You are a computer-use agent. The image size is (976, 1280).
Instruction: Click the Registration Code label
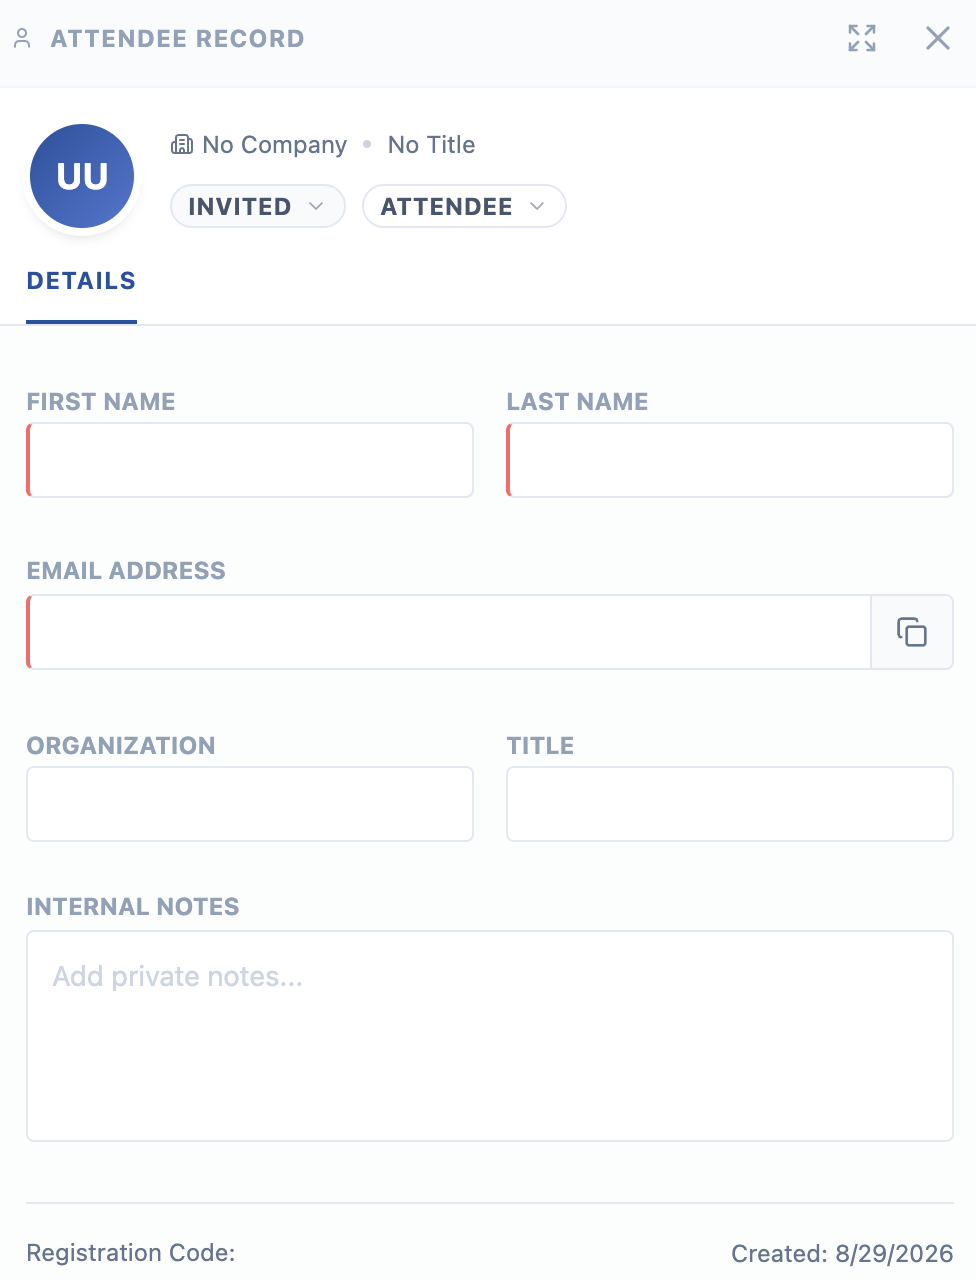tap(131, 1253)
